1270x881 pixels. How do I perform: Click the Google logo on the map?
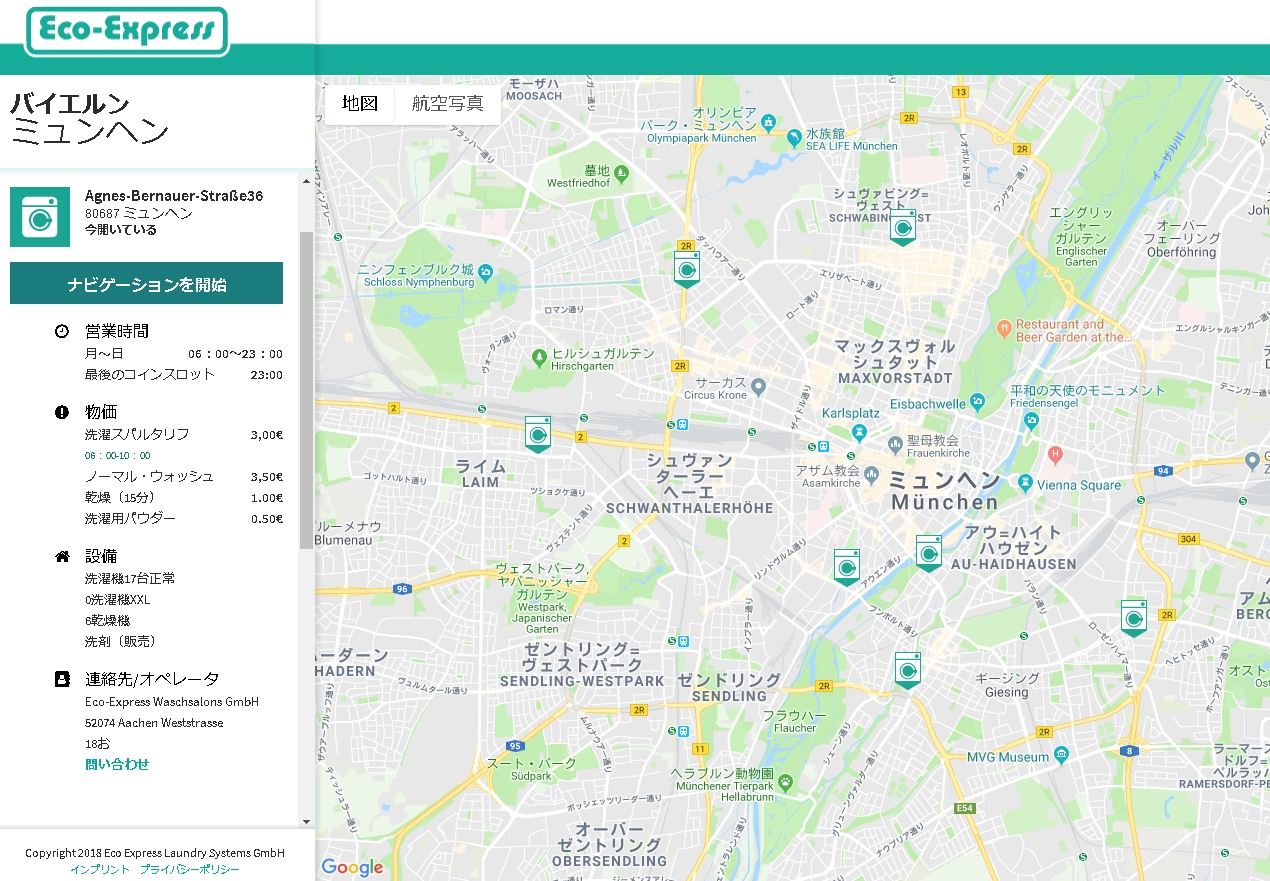click(x=352, y=867)
